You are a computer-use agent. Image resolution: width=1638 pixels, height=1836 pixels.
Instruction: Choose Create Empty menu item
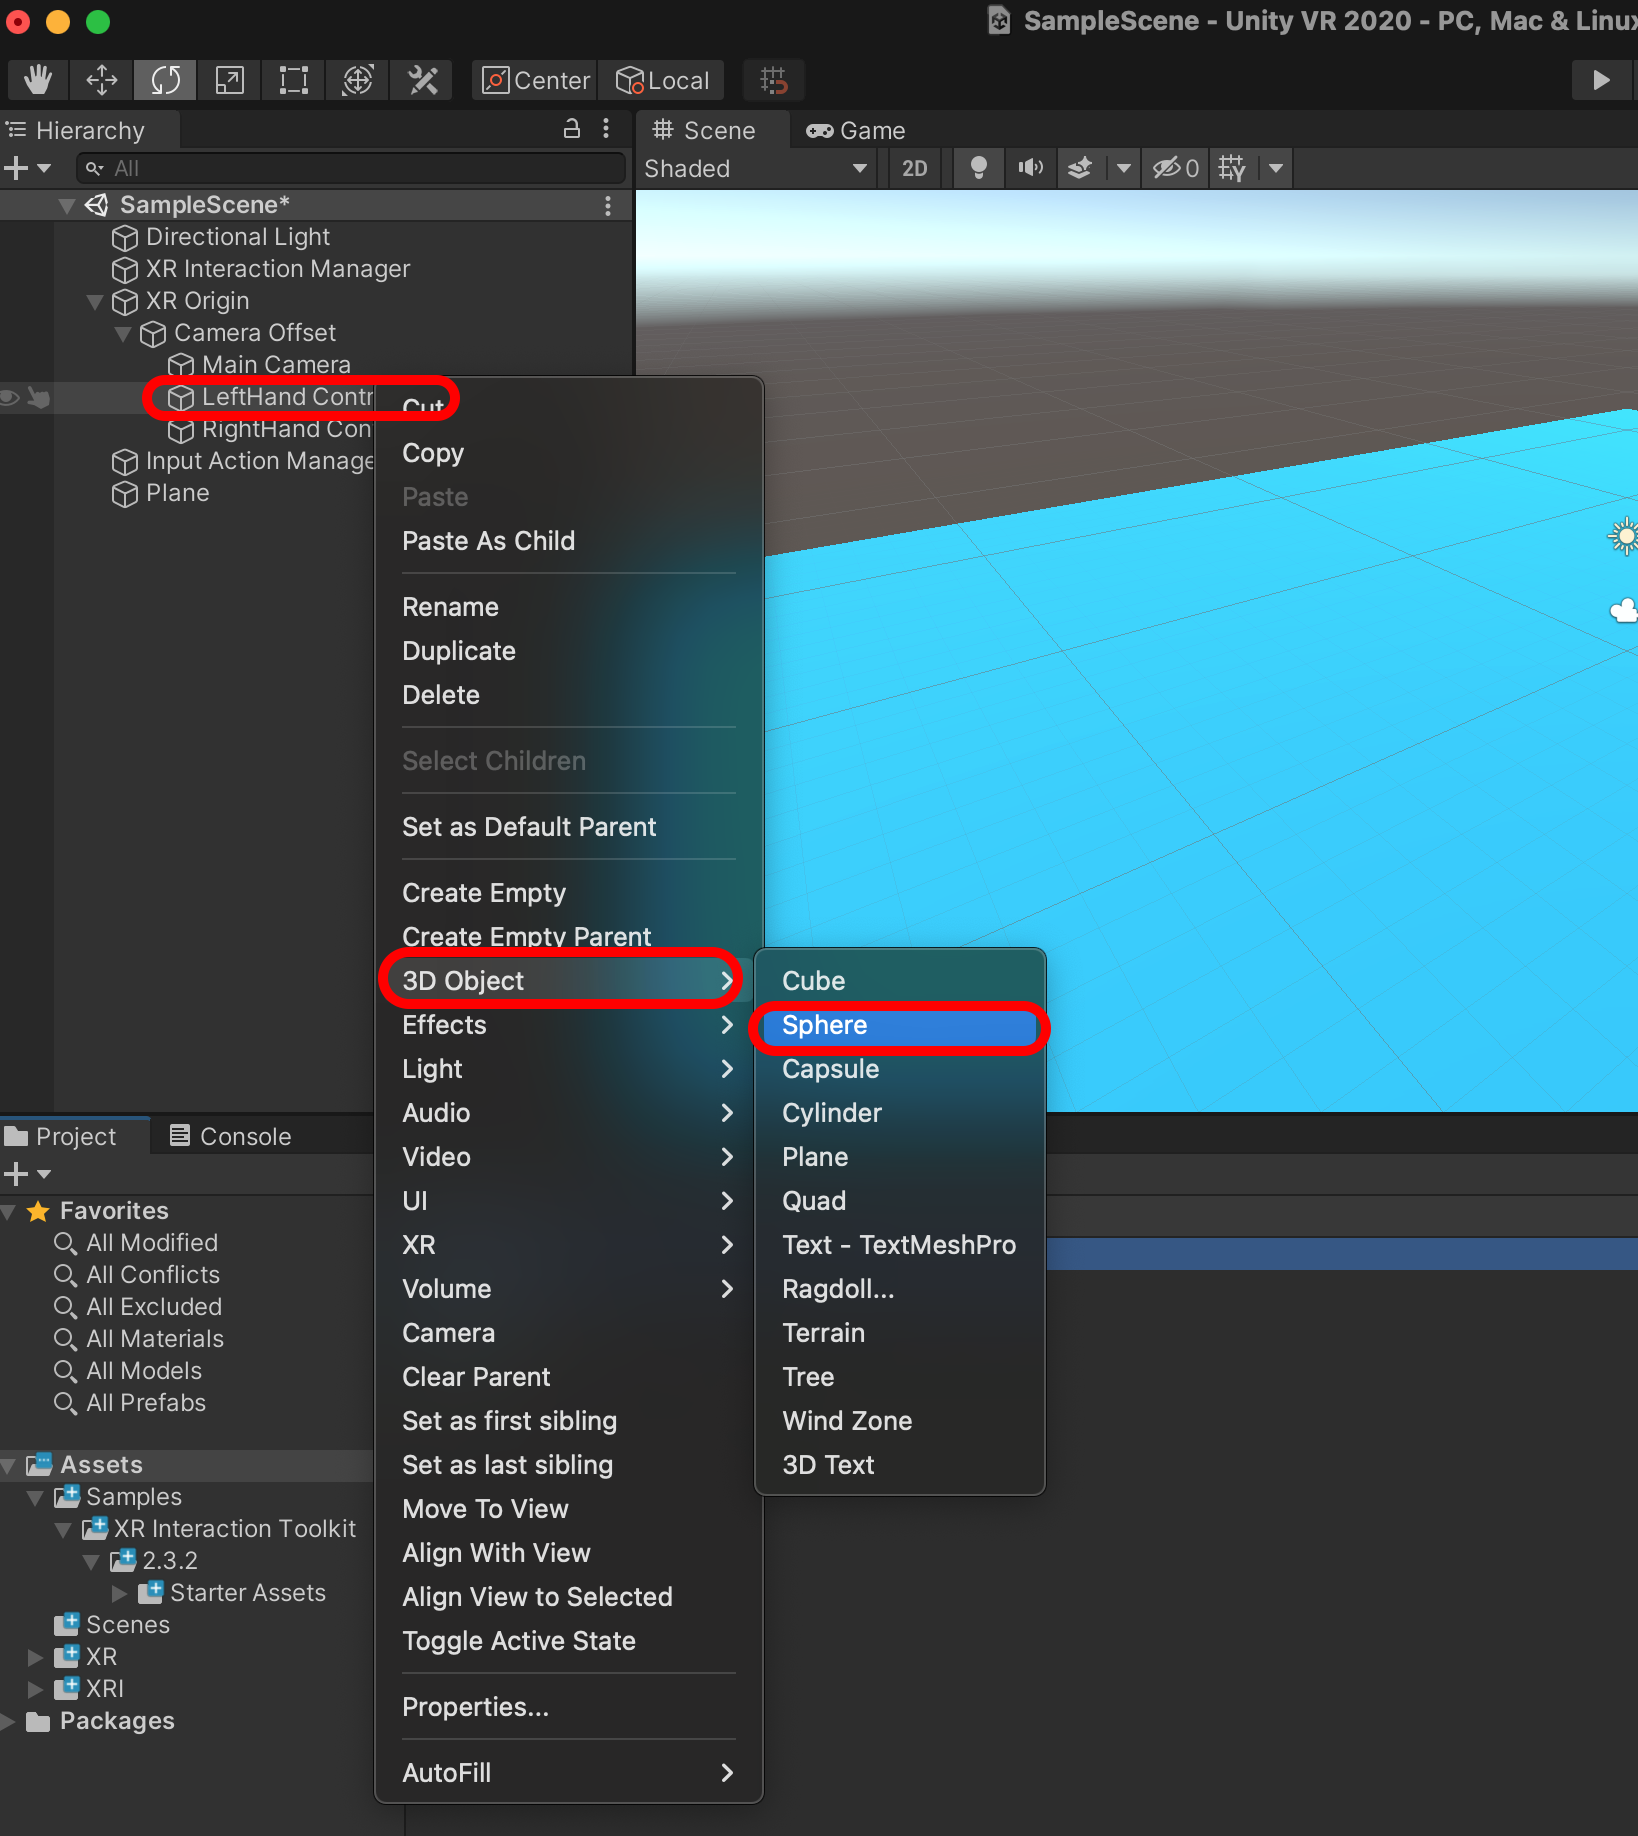(568, 893)
